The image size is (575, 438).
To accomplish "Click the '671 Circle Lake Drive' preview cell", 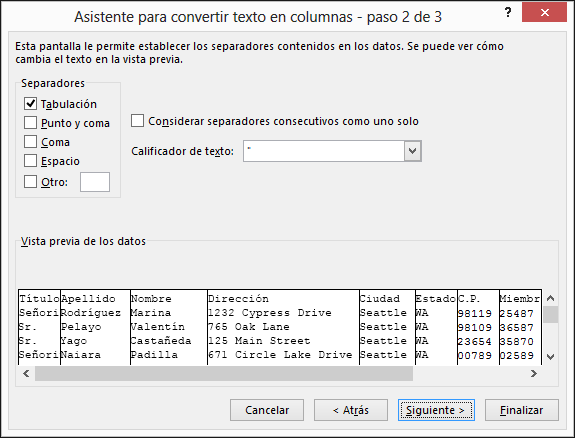I will click(x=280, y=355).
